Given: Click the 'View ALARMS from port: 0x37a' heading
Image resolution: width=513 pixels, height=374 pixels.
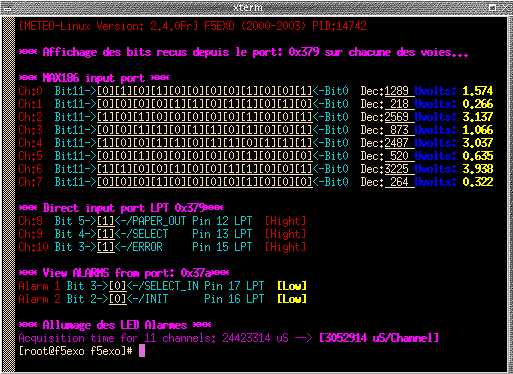Looking at the screenshot, I should pos(124,273).
